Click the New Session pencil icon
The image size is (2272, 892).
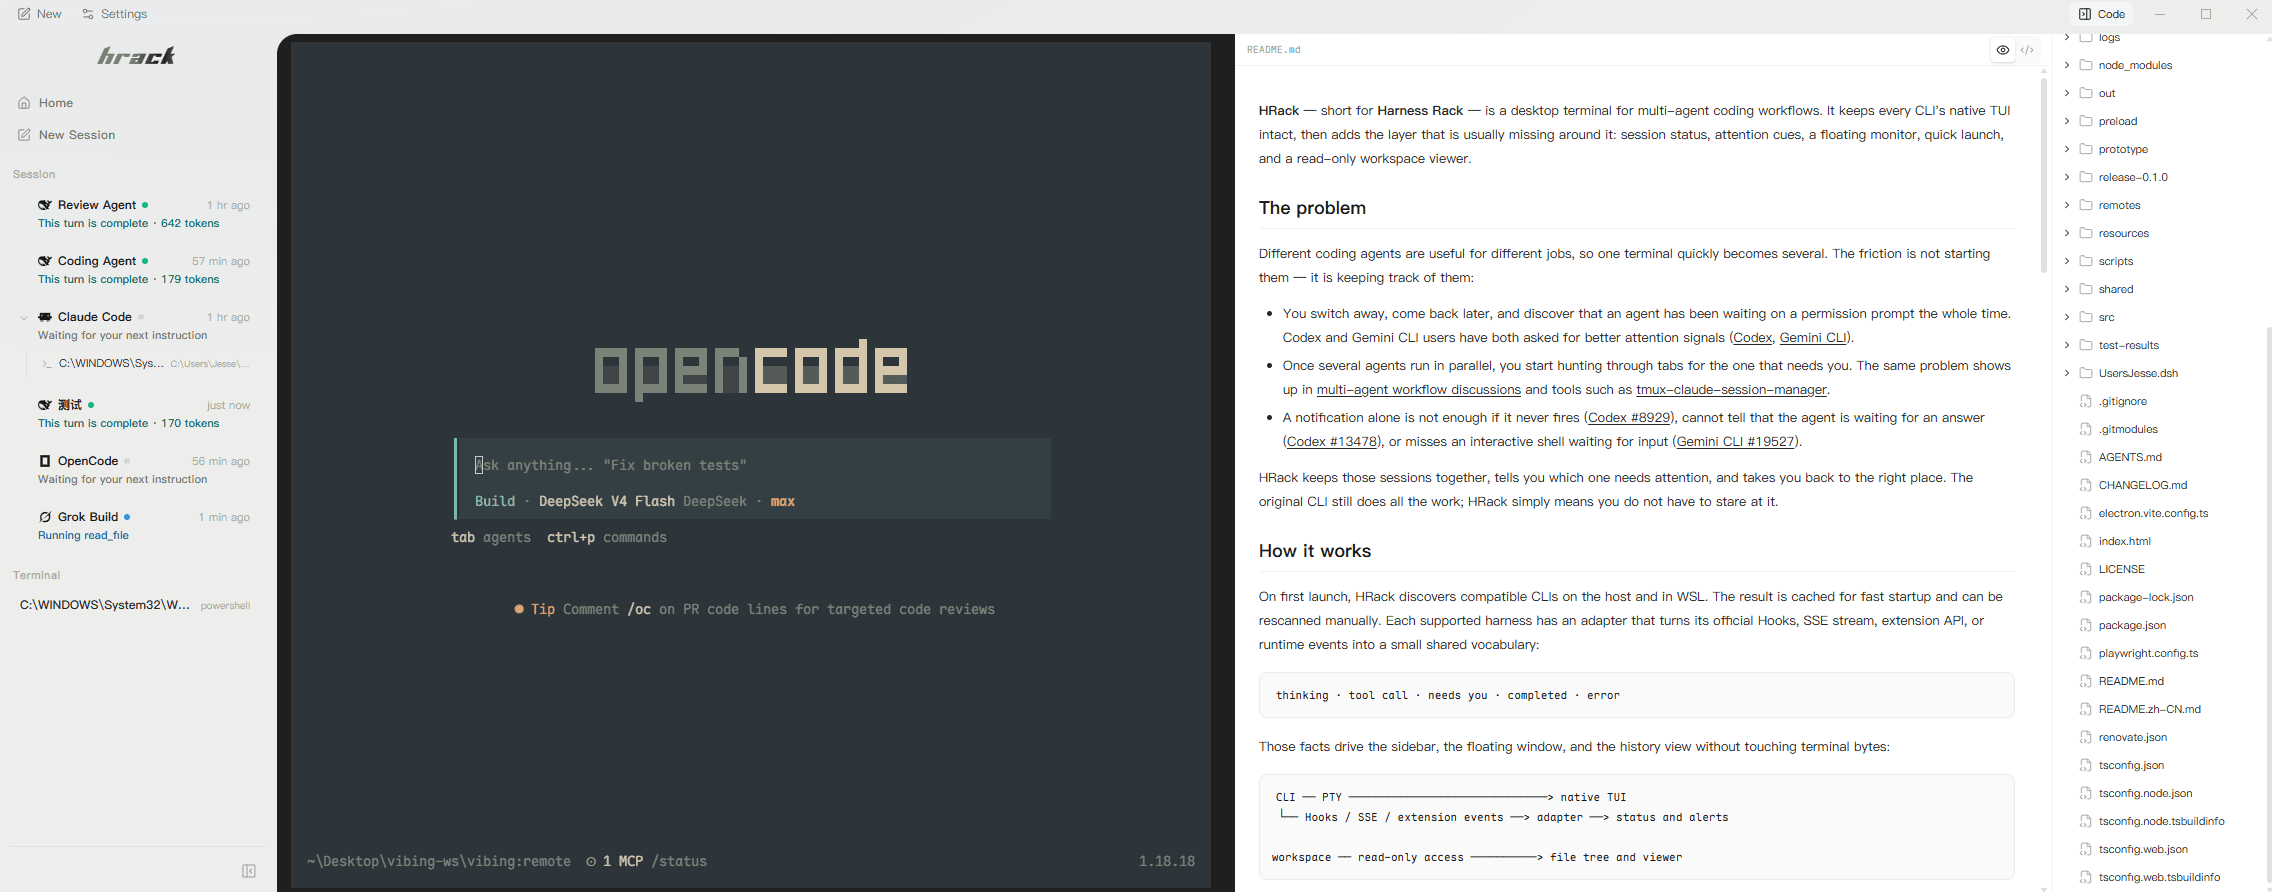(24, 135)
